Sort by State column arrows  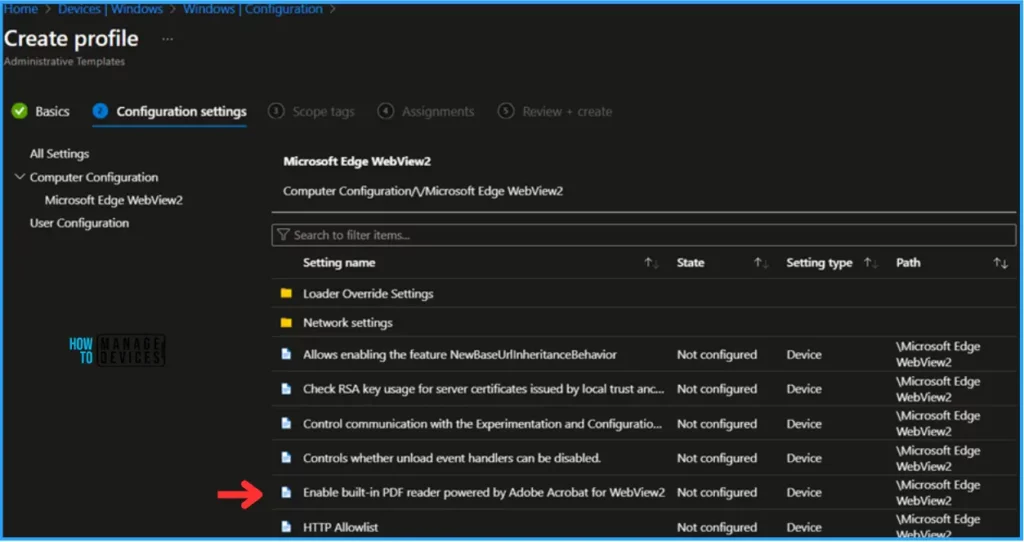[x=761, y=263]
